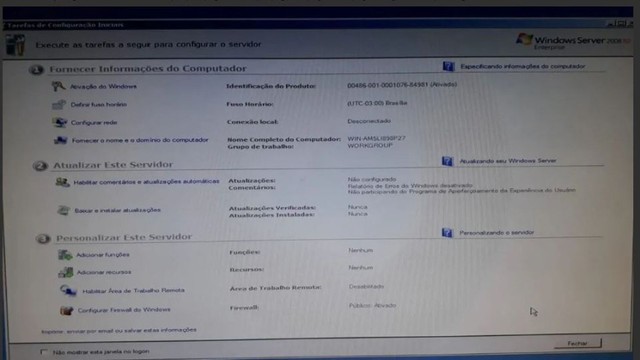Click the Adicionar recursos icon
640x360 pixels.
coord(65,272)
